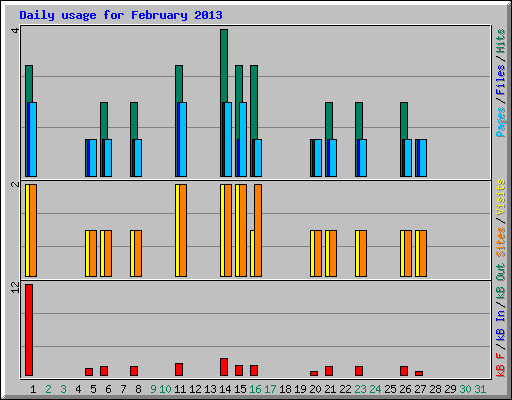Screen dimensions: 512x400
Task: Select day label 15 on the x-axis
Action: [x=240, y=389]
